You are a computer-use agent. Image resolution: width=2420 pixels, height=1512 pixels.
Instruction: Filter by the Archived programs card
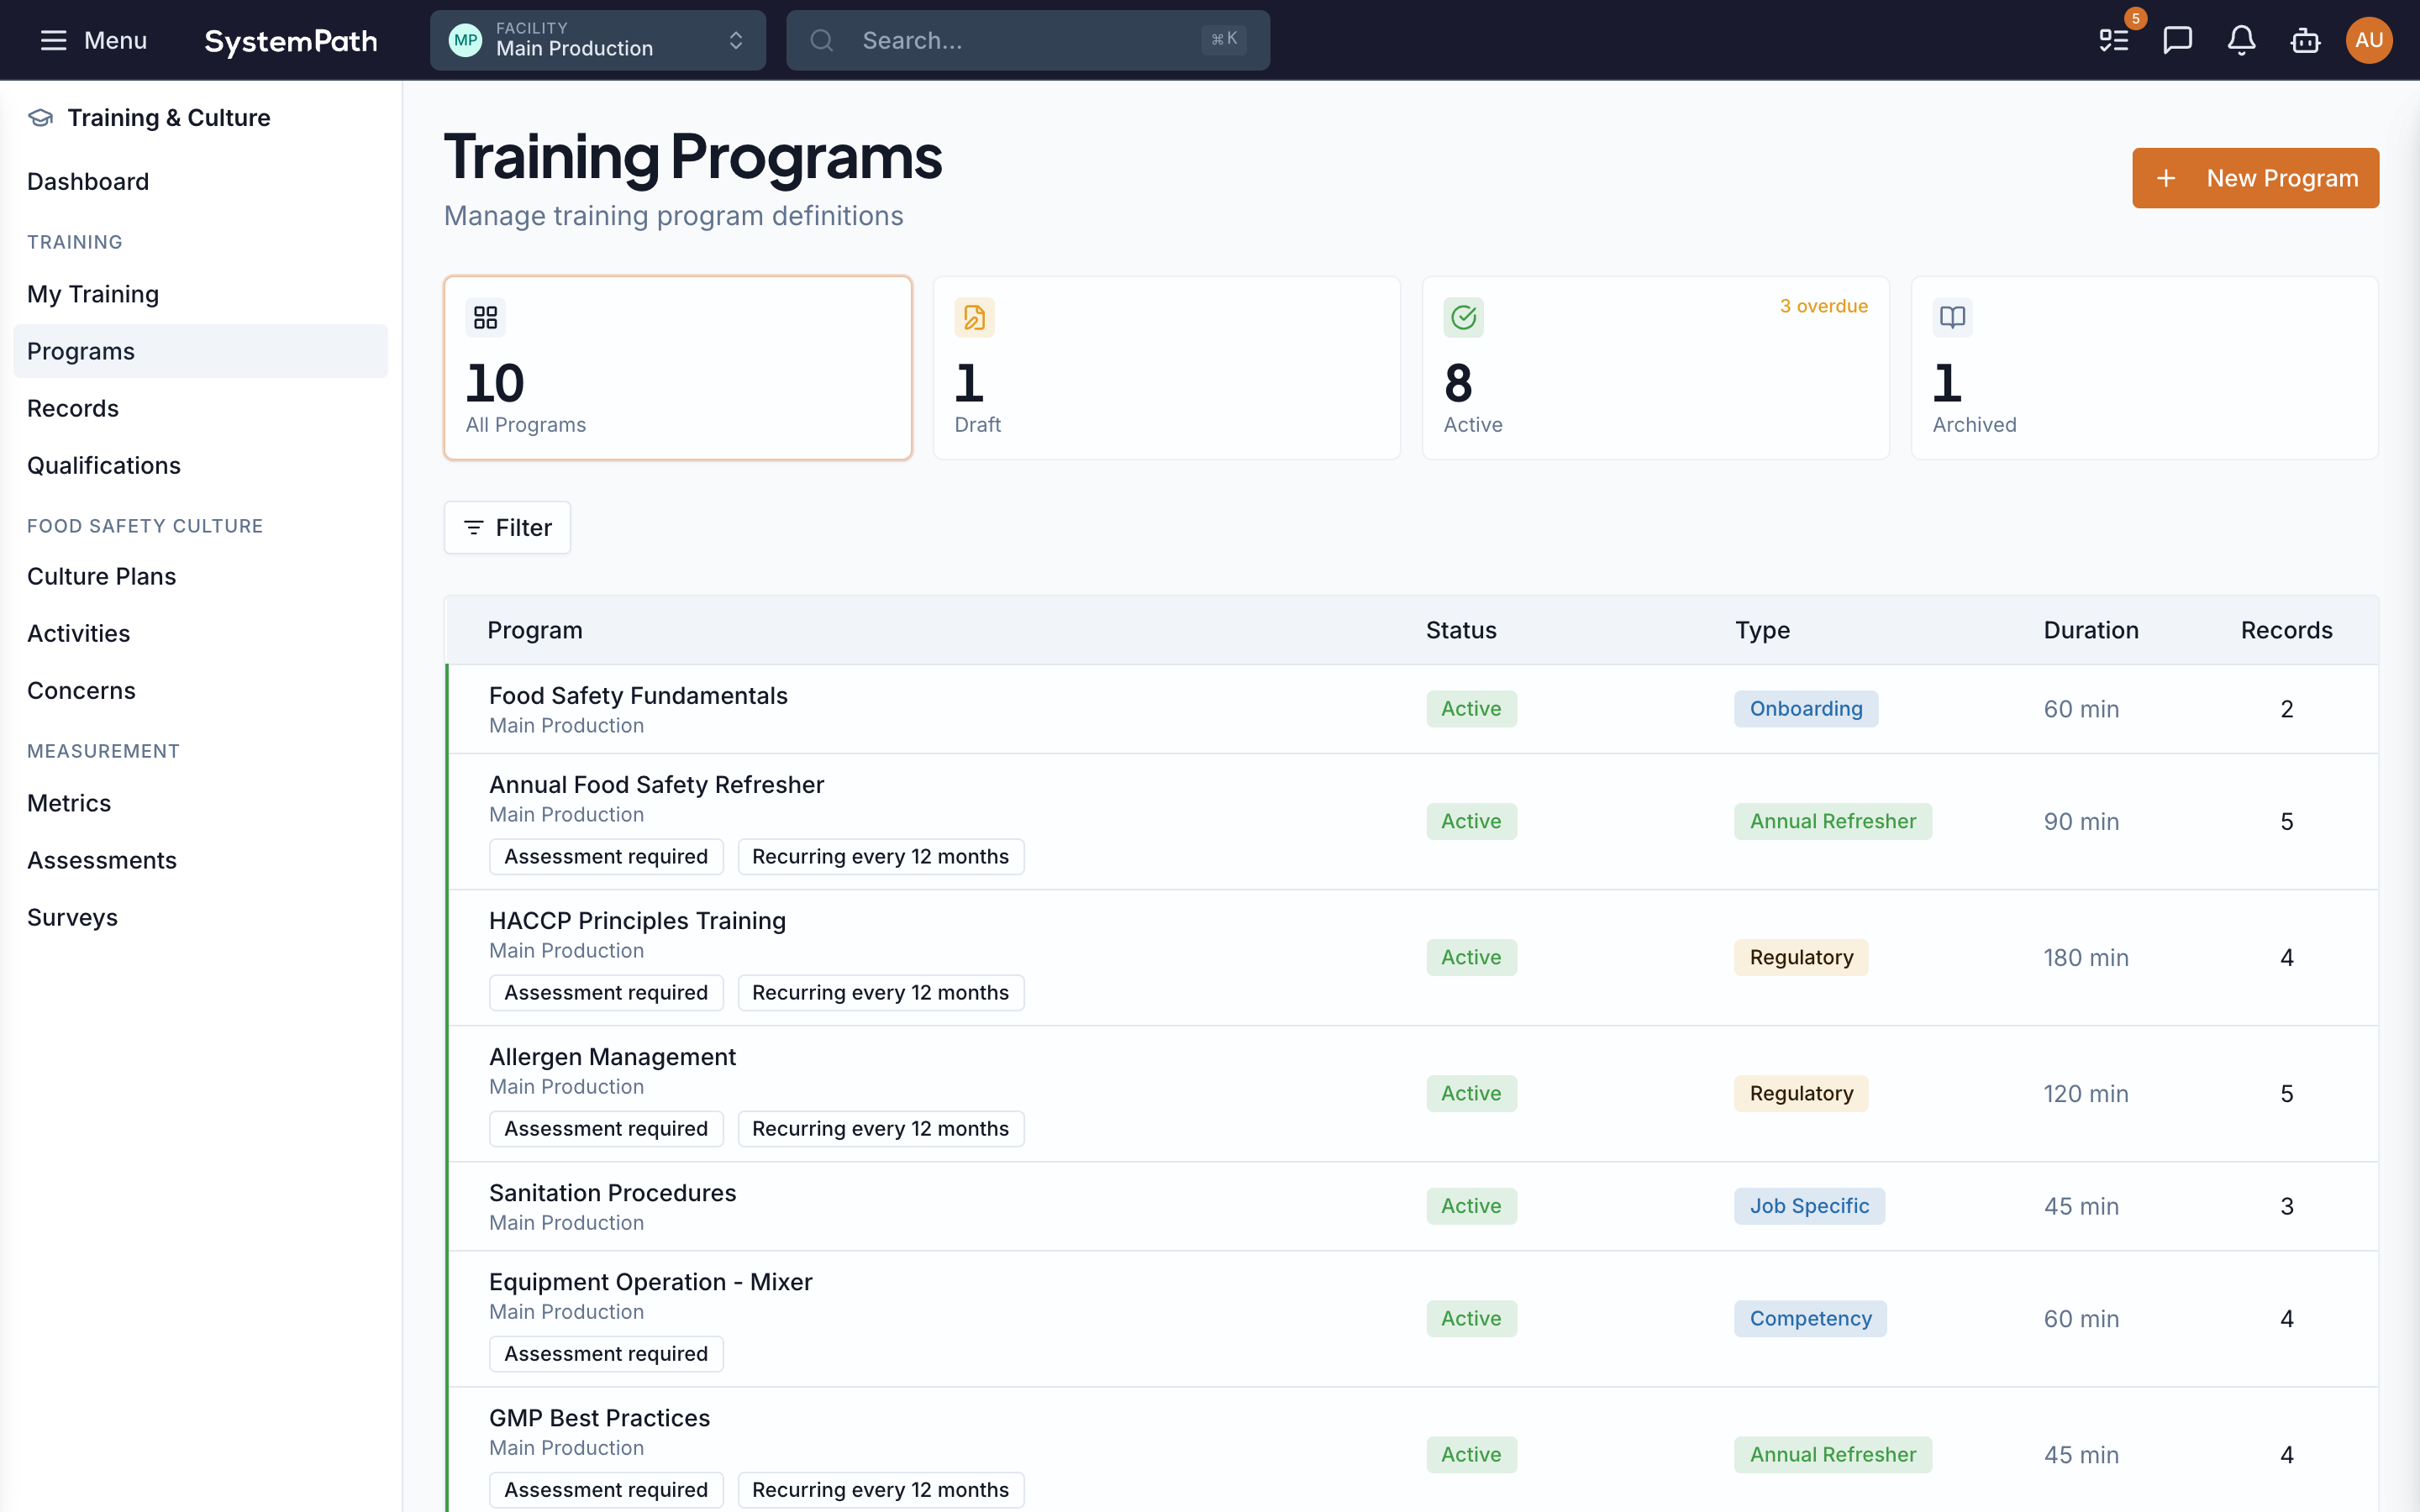coord(2144,368)
